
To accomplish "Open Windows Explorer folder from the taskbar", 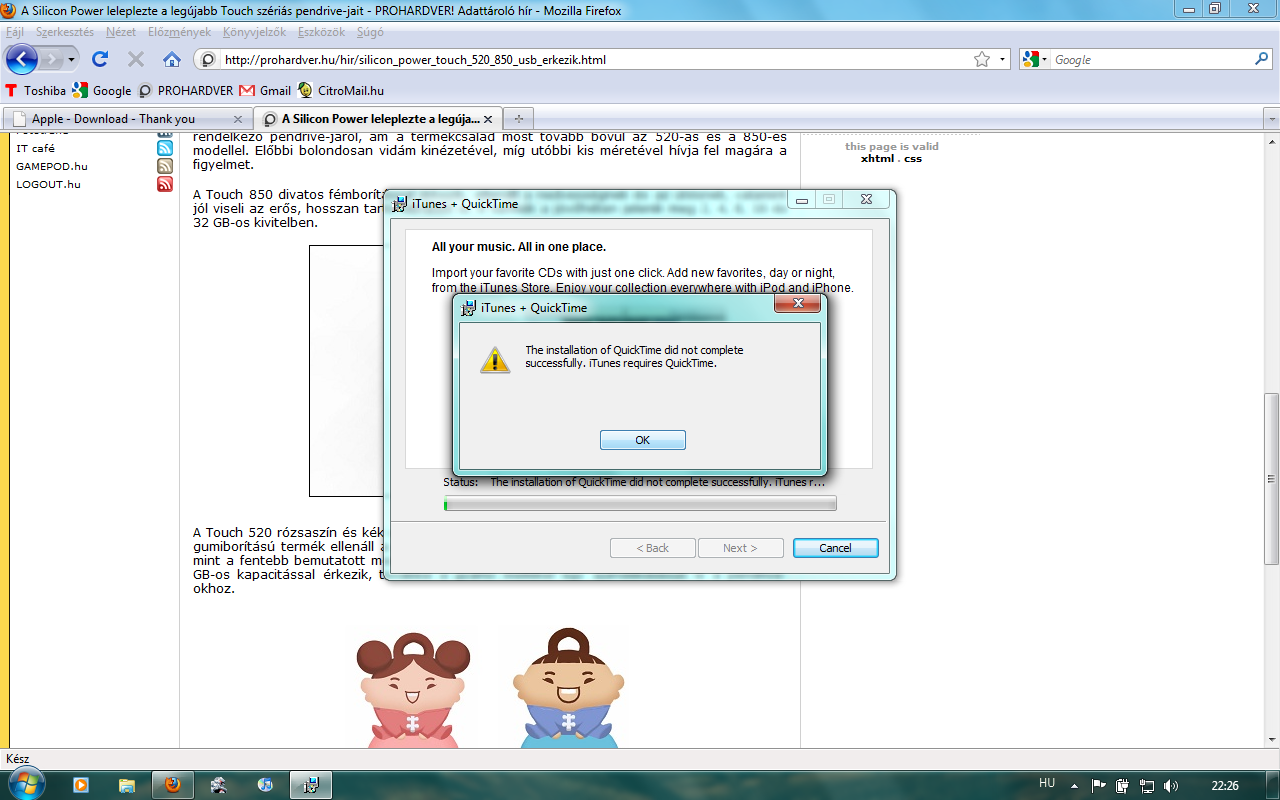I will click(126, 785).
